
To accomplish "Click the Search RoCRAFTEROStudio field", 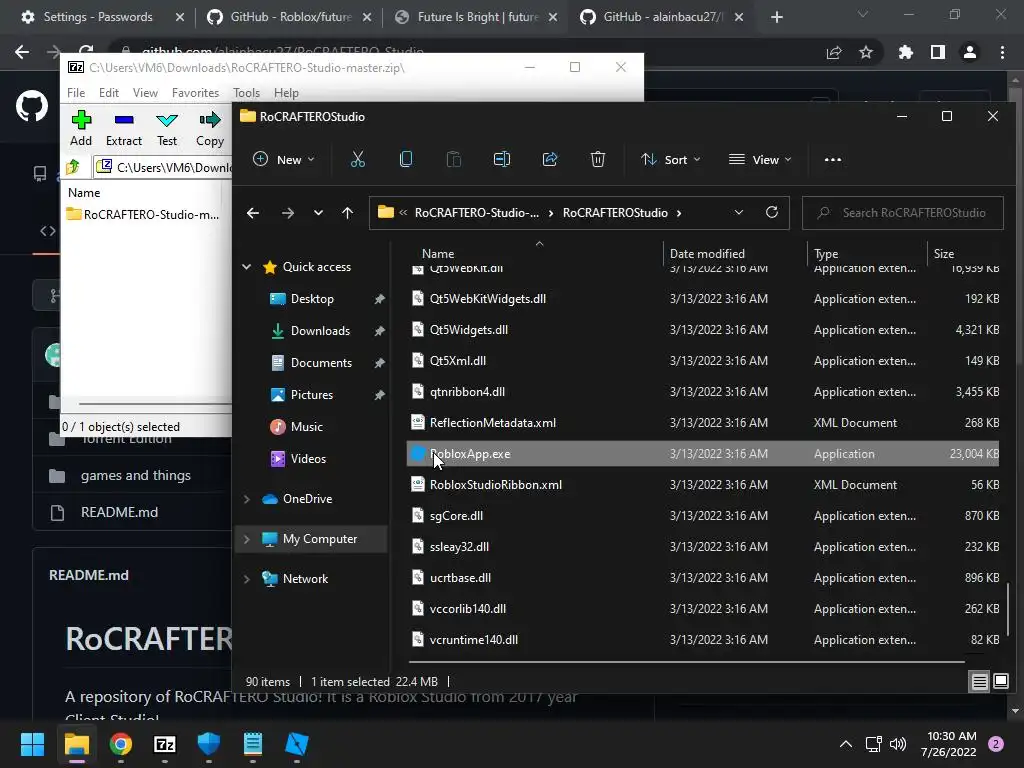I will (903, 213).
